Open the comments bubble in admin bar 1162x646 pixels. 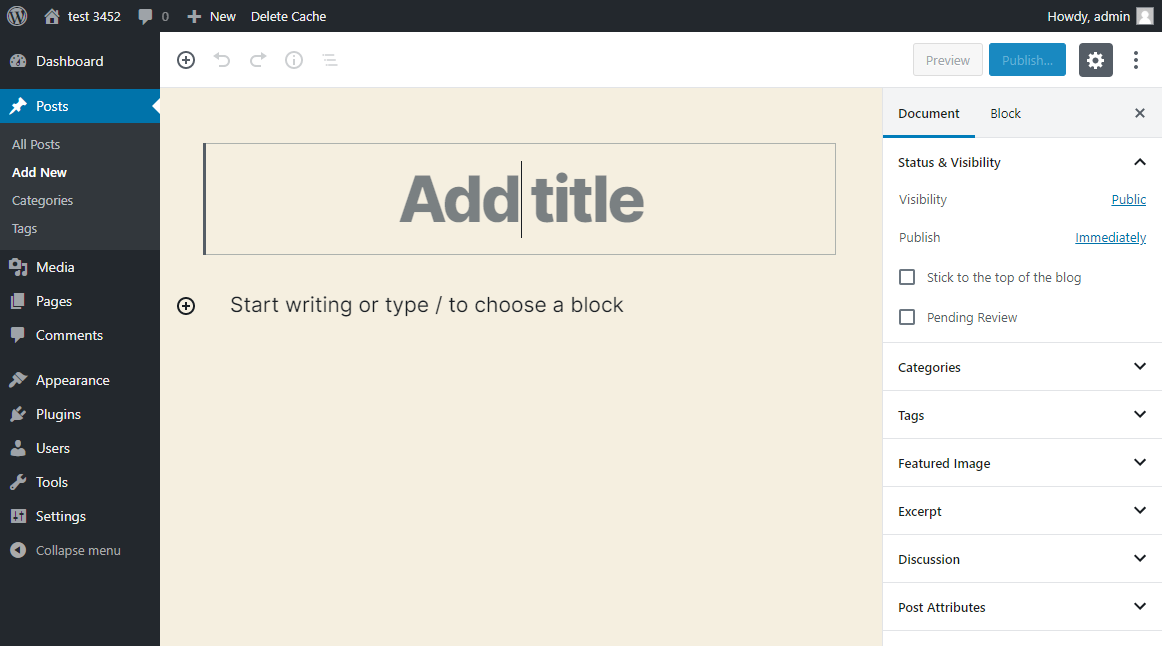153,16
